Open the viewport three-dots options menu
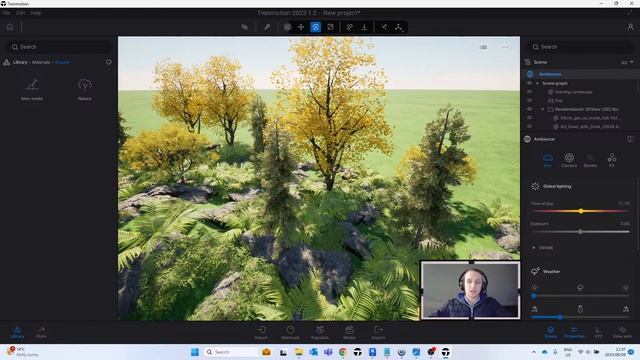 505,47
